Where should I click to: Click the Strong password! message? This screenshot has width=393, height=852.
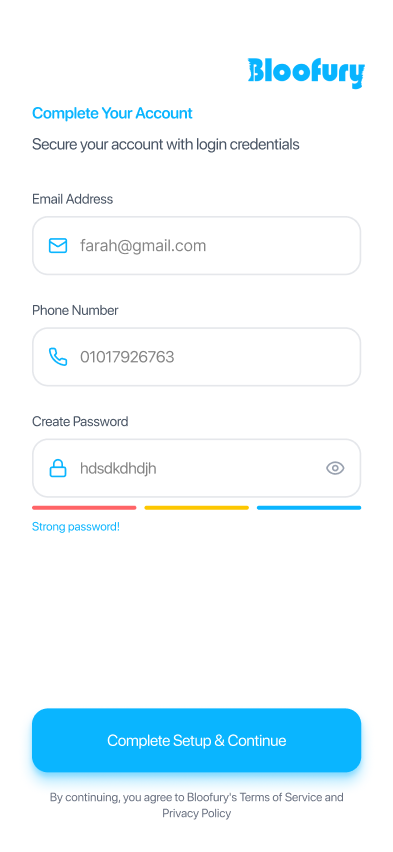pos(76,527)
